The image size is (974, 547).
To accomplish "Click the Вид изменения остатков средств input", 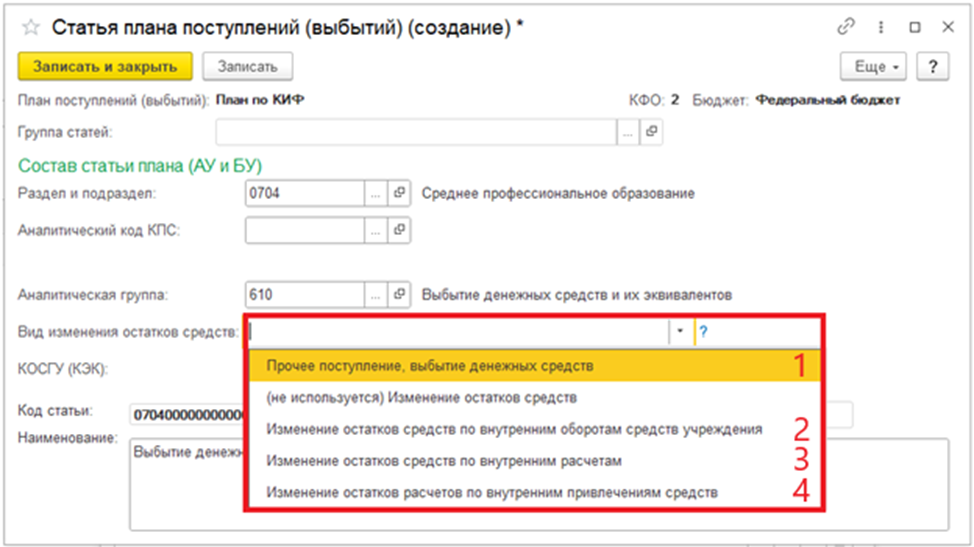I will tap(458, 332).
